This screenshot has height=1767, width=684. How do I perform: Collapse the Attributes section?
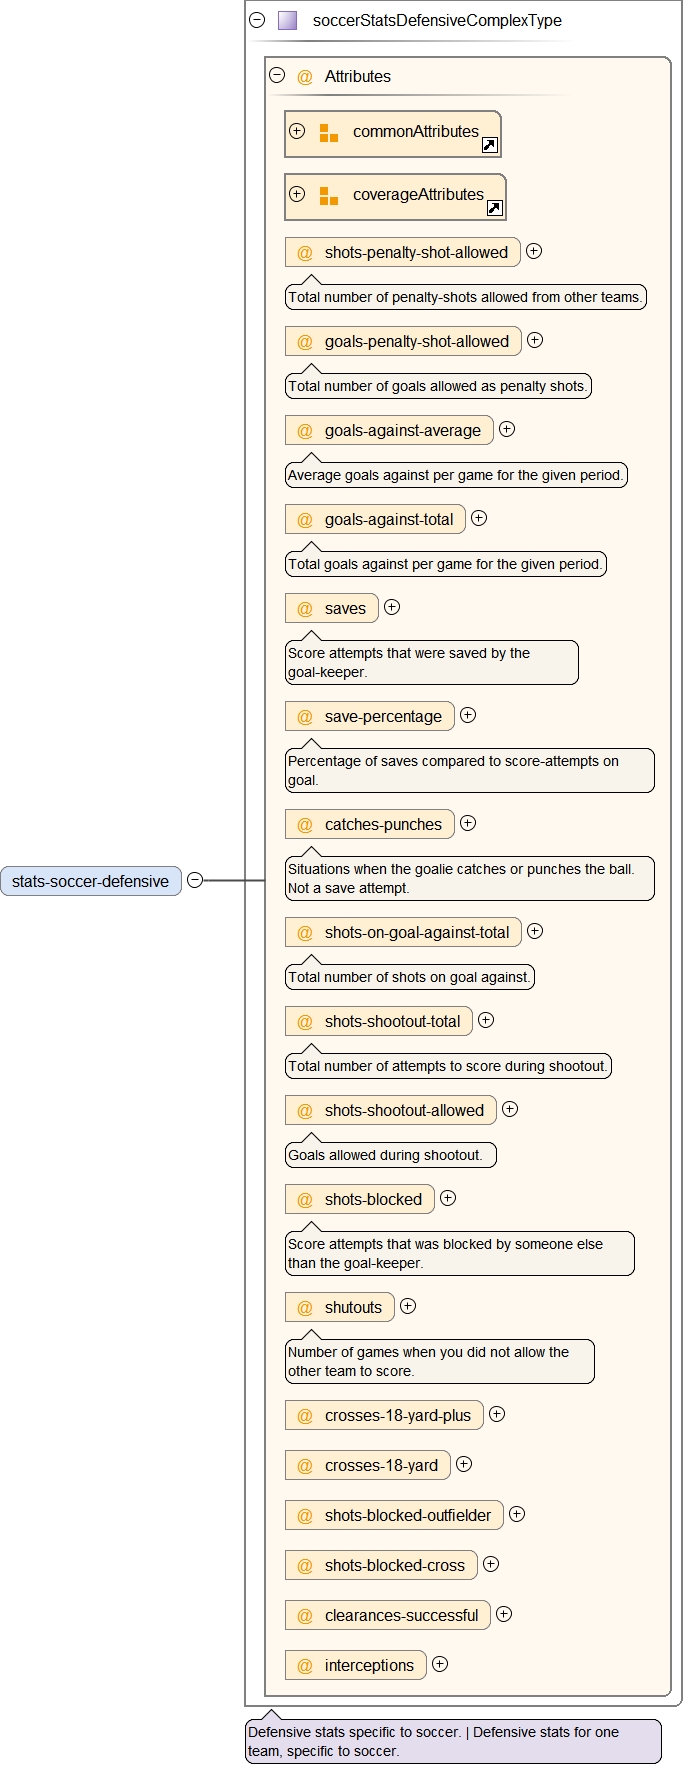pos(277,75)
